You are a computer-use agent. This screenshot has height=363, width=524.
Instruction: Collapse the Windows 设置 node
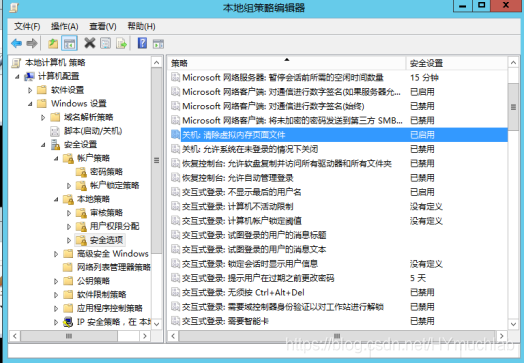tap(30, 104)
